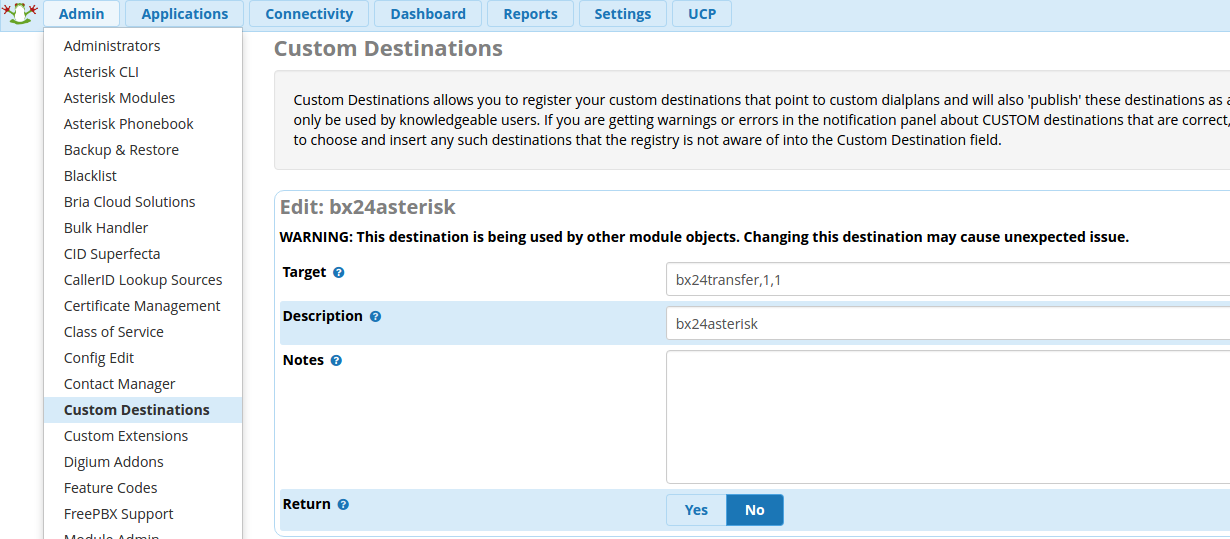The height and width of the screenshot is (539, 1230).
Task: Open the Reports menu
Action: pyautogui.click(x=531, y=14)
